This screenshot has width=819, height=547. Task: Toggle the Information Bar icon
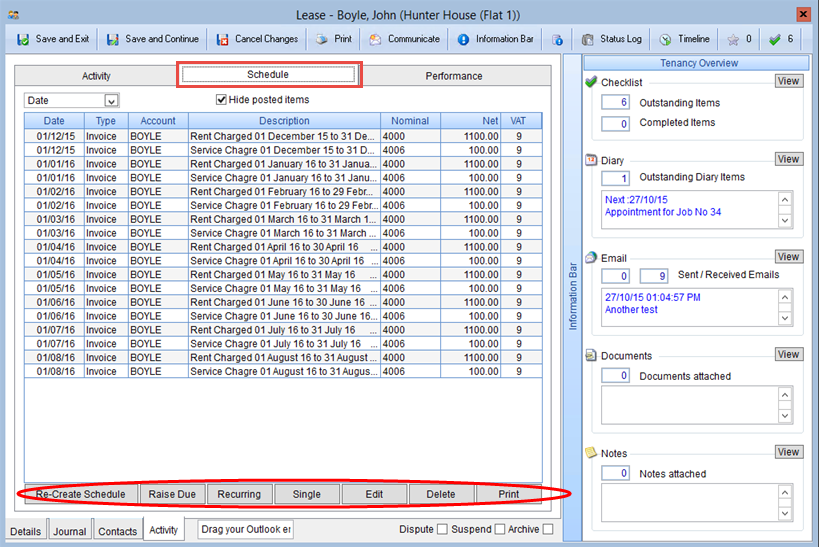(x=463, y=39)
